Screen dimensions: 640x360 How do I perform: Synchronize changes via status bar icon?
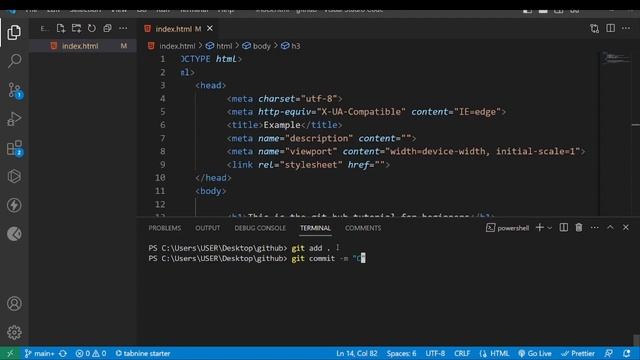coord(63,353)
